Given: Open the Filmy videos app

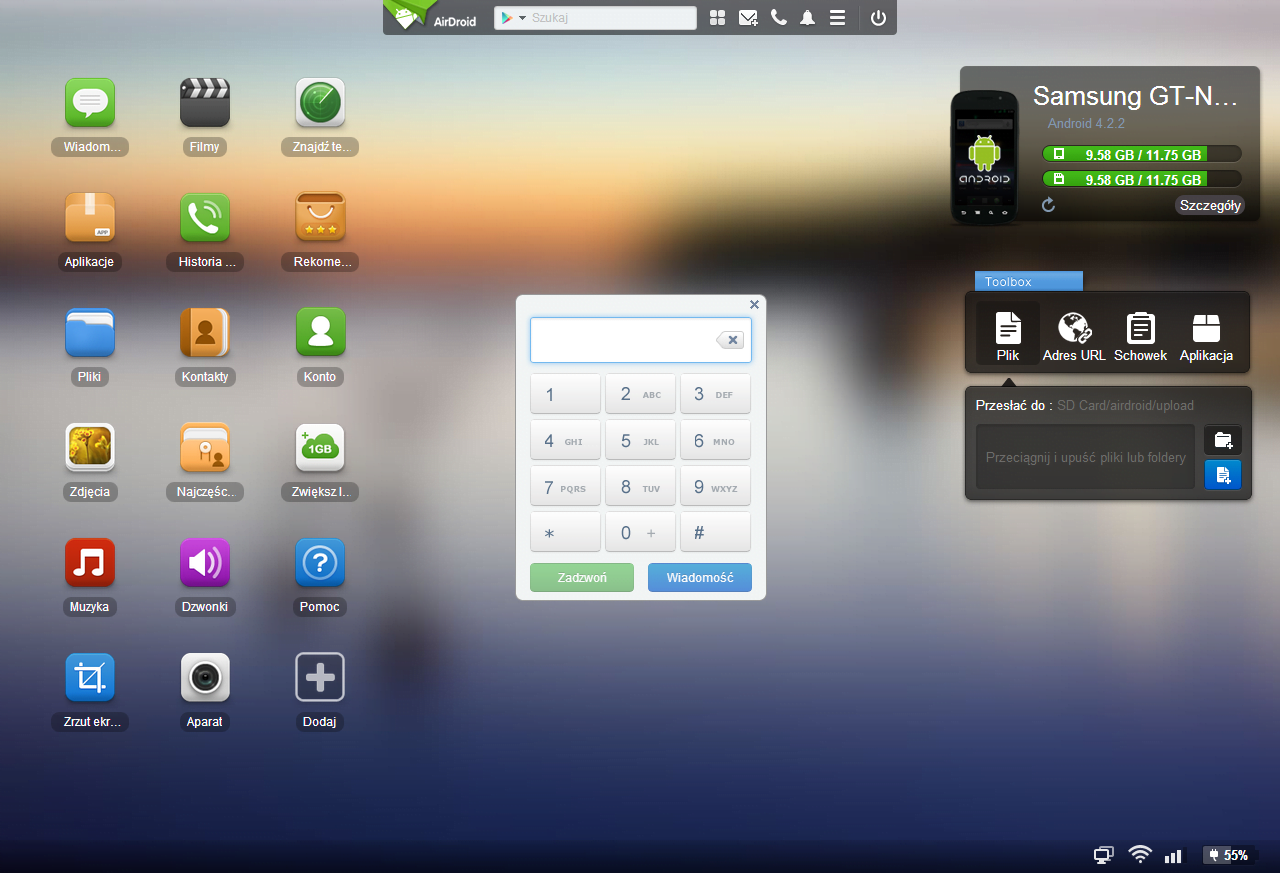Looking at the screenshot, I should click(205, 103).
